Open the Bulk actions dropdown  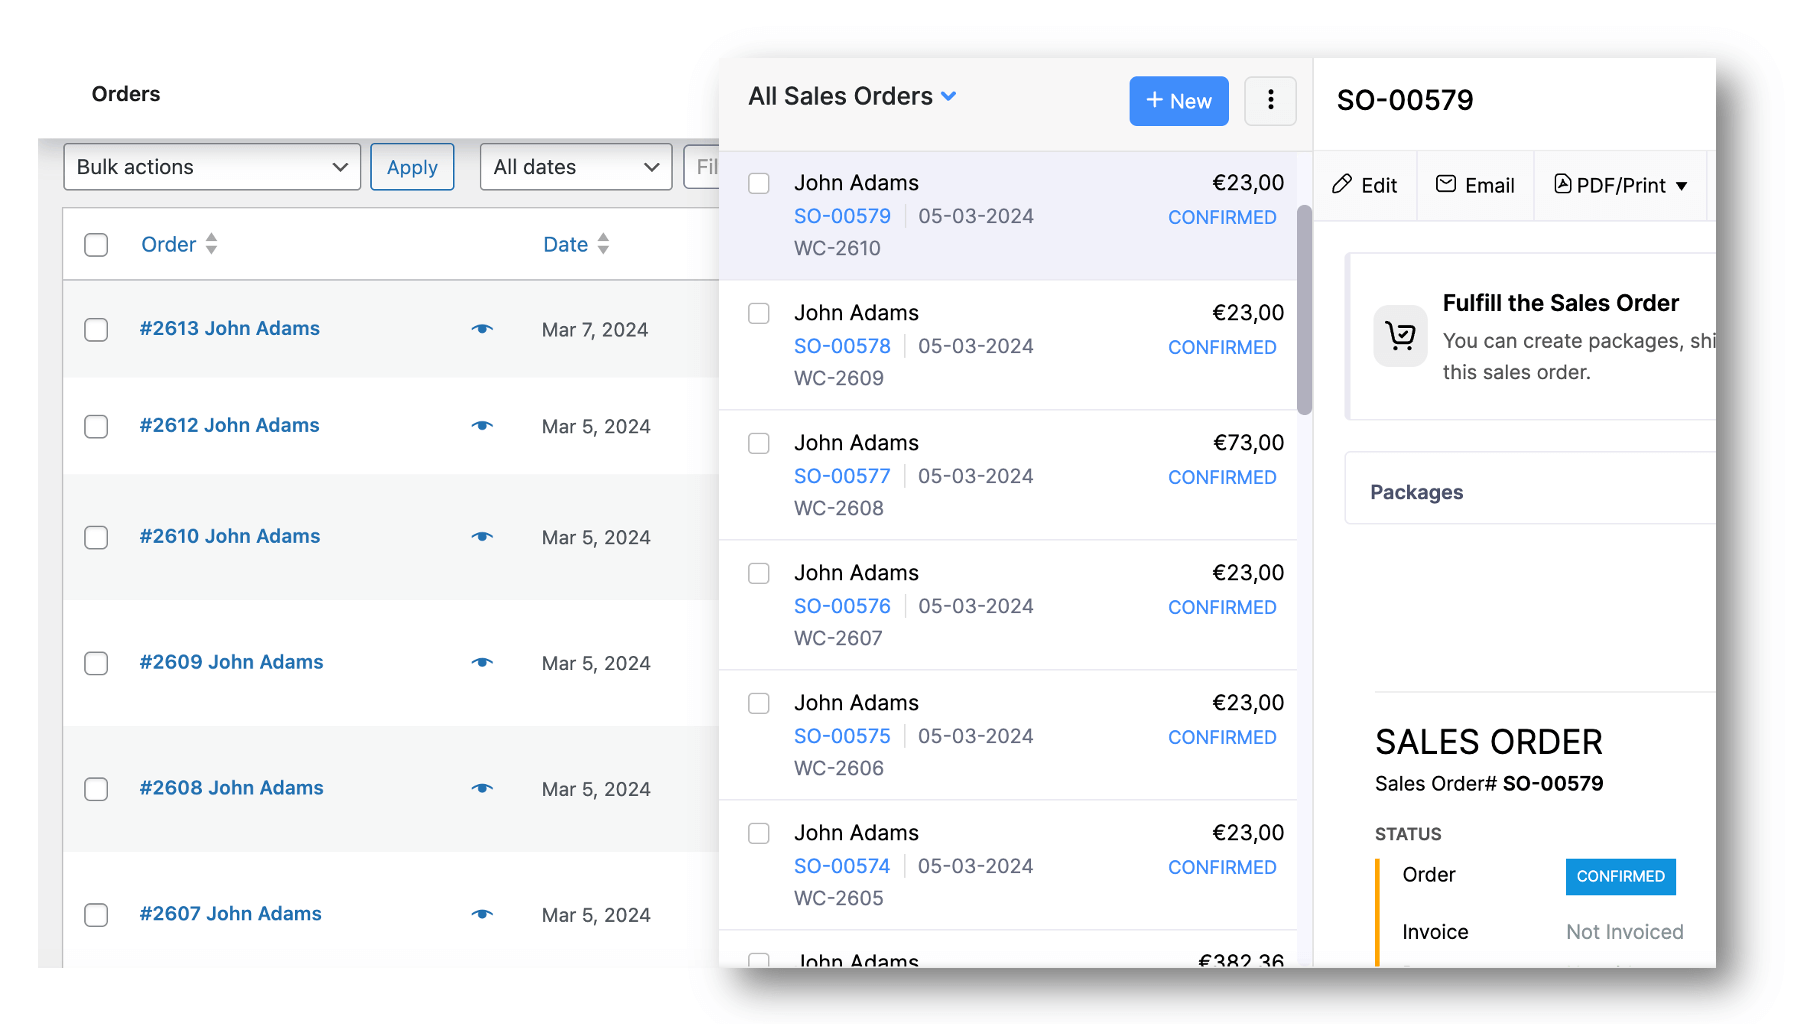point(211,167)
